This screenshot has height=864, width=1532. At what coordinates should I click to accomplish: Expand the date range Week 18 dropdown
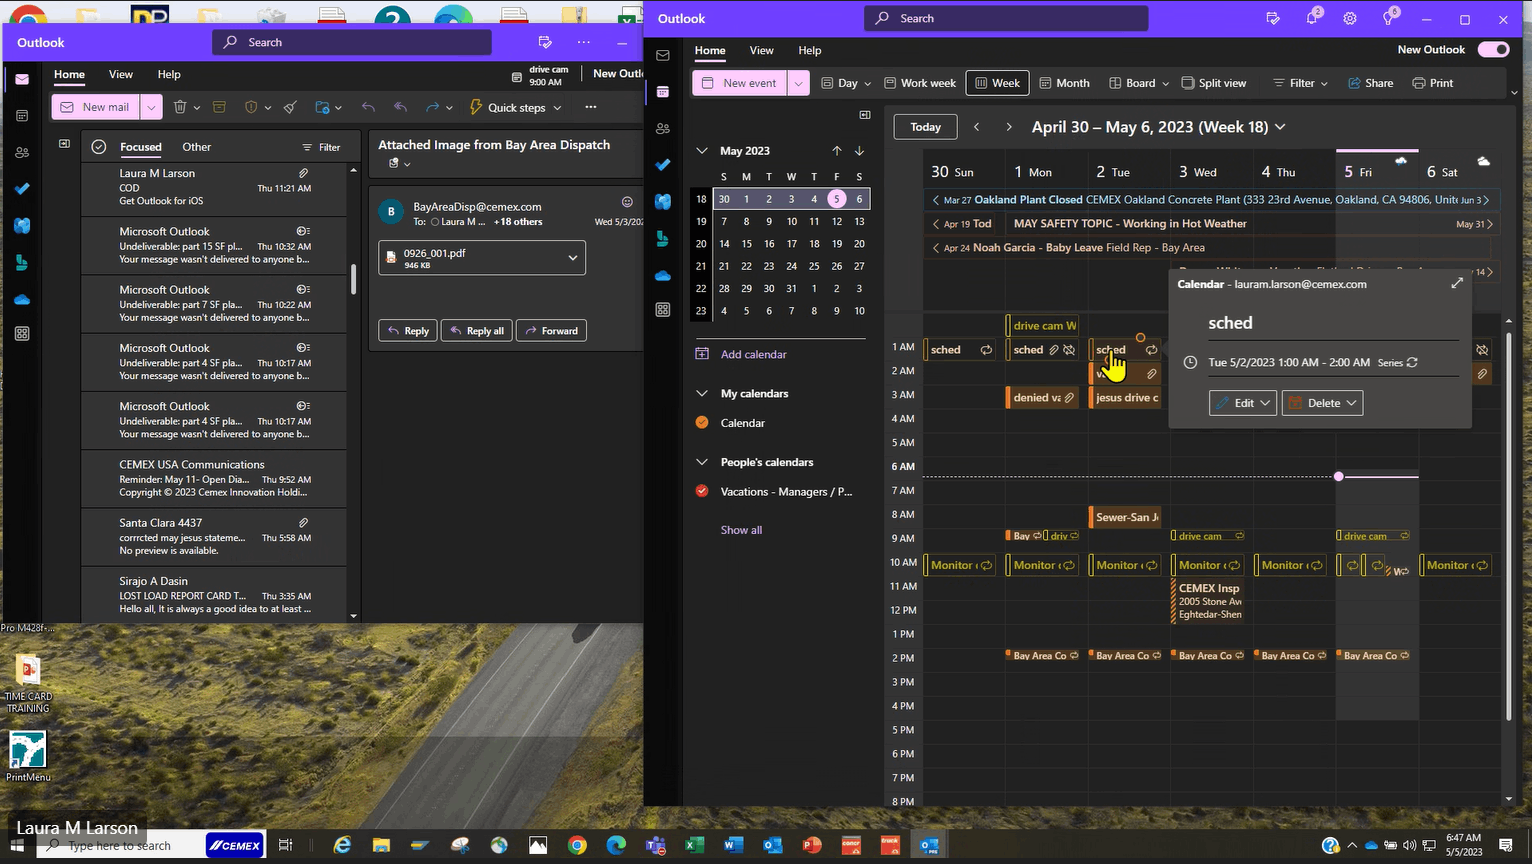(1280, 127)
